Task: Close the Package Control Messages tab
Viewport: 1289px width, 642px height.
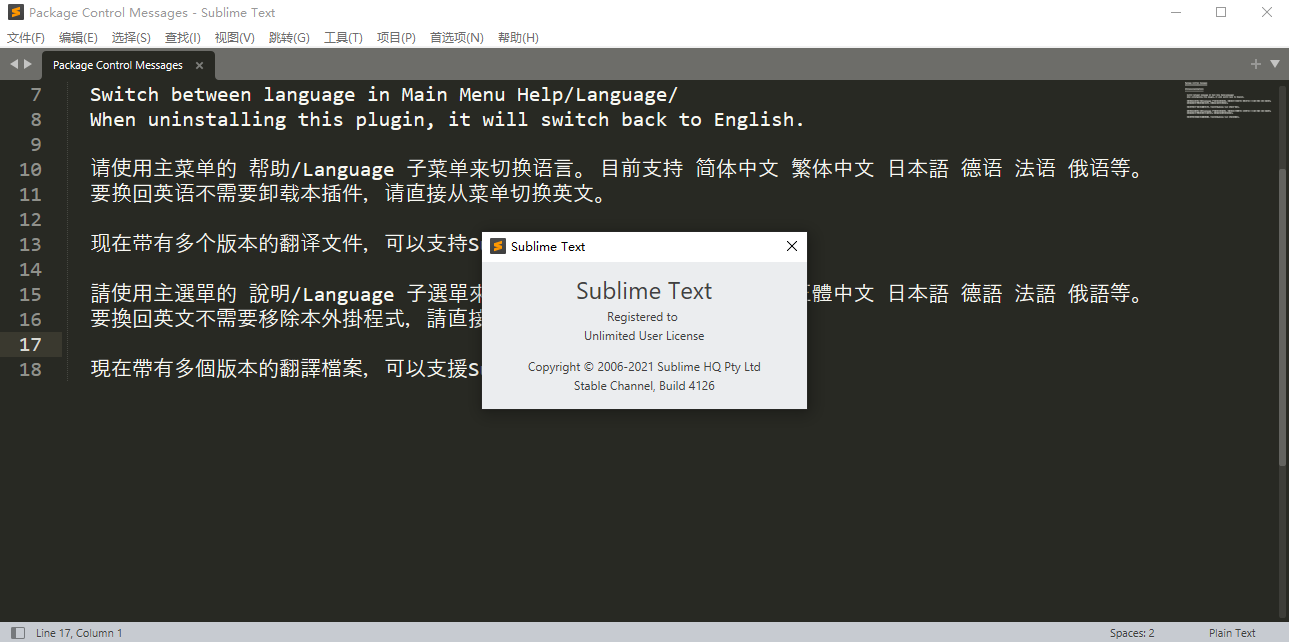Action: click(x=199, y=65)
